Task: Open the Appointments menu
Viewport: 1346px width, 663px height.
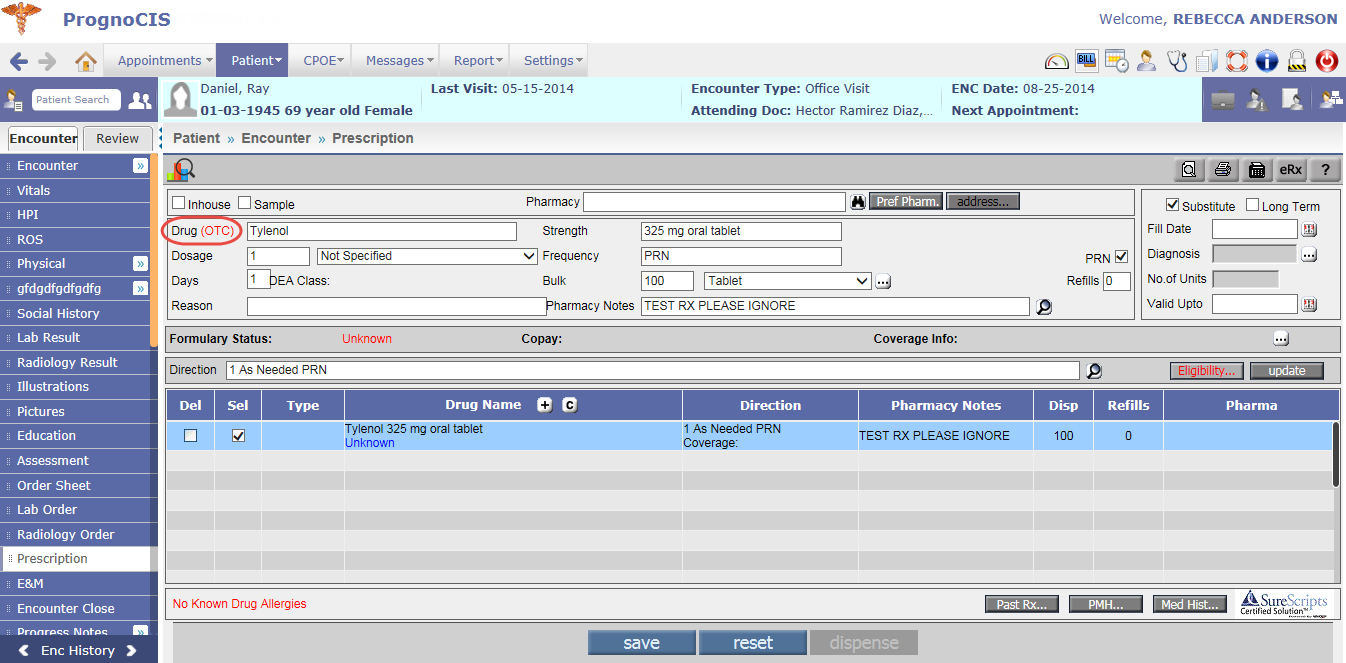Action: pyautogui.click(x=160, y=61)
